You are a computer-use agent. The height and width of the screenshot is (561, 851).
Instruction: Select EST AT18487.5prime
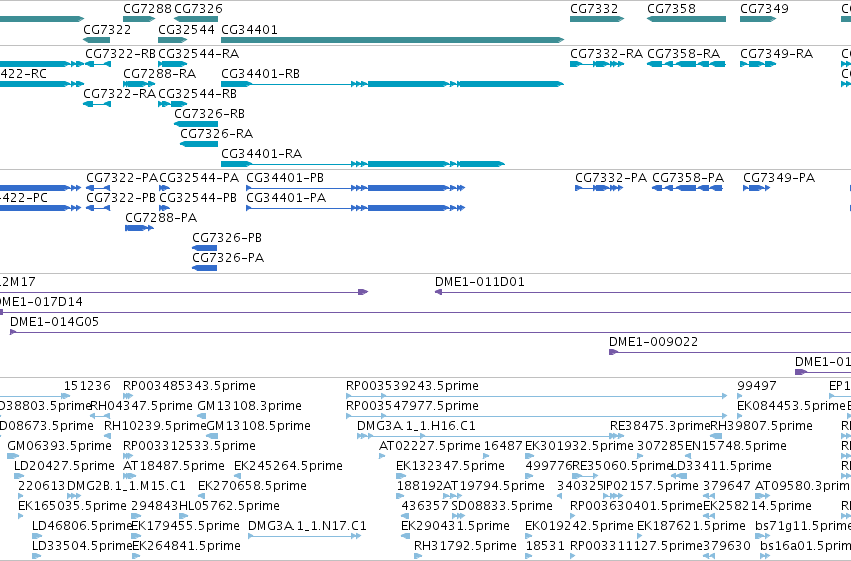[129, 476]
